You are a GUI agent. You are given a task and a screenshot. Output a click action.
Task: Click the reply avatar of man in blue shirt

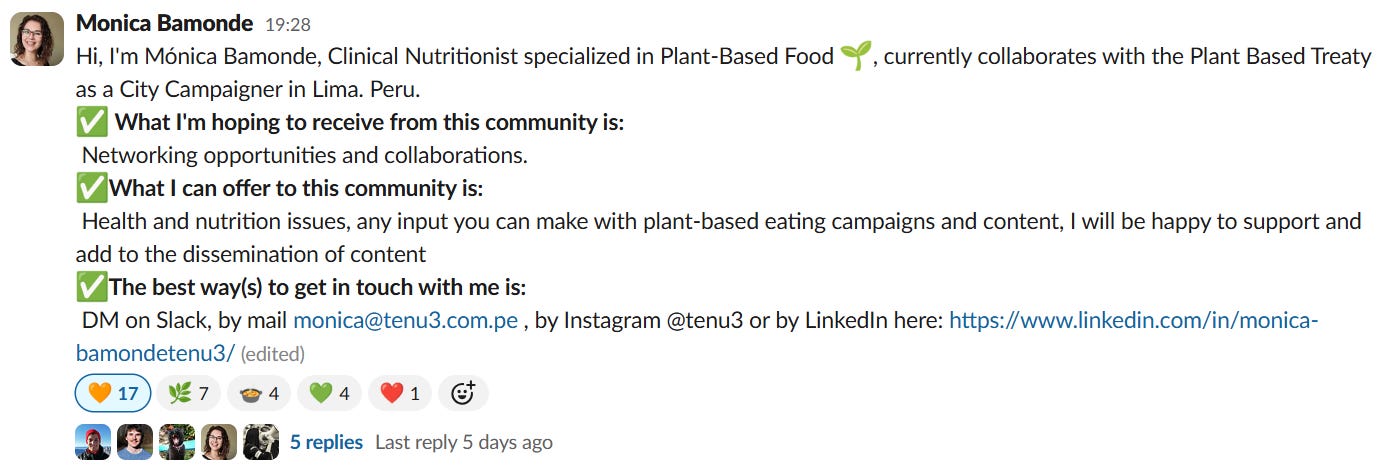click(x=135, y=442)
